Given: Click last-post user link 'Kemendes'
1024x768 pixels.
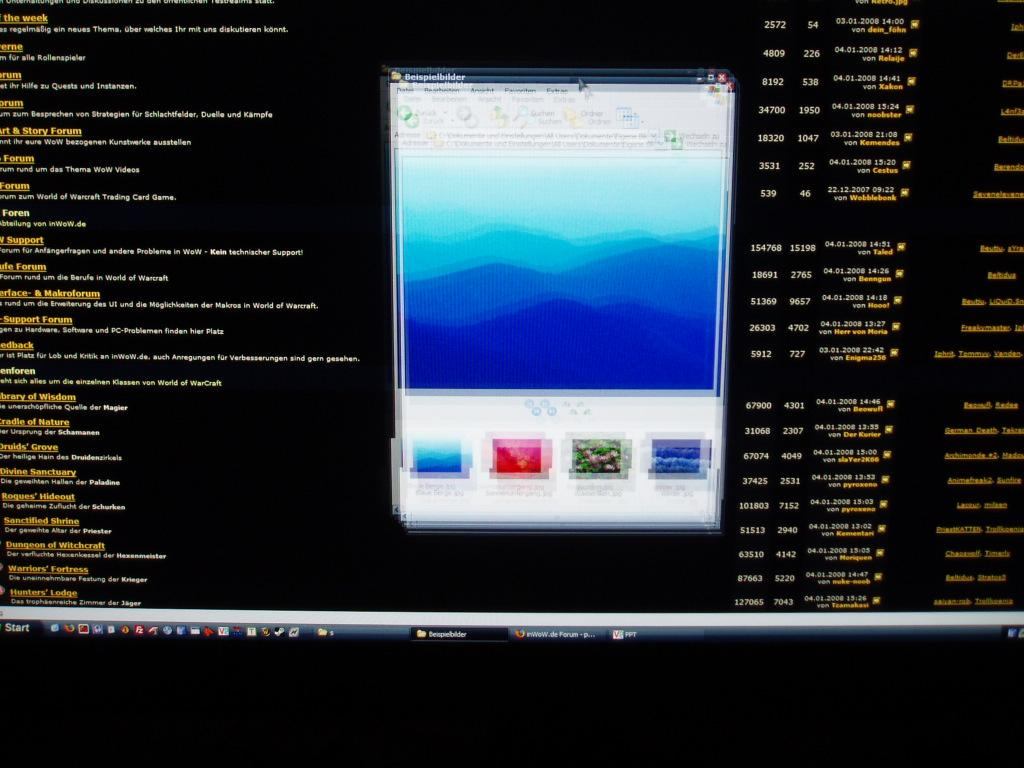Looking at the screenshot, I should click(x=879, y=142).
